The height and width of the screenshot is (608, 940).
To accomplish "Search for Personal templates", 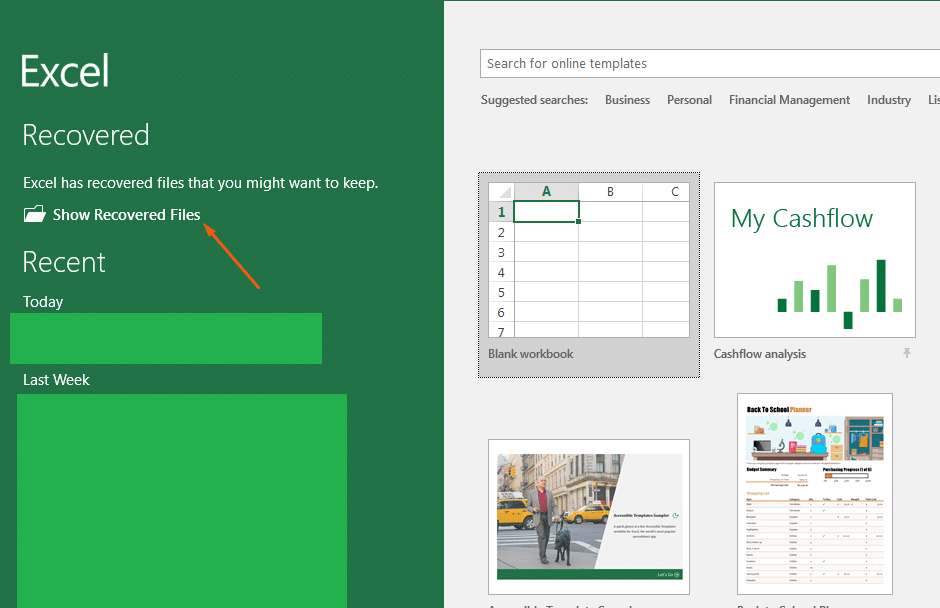I will pyautogui.click(x=689, y=99).
